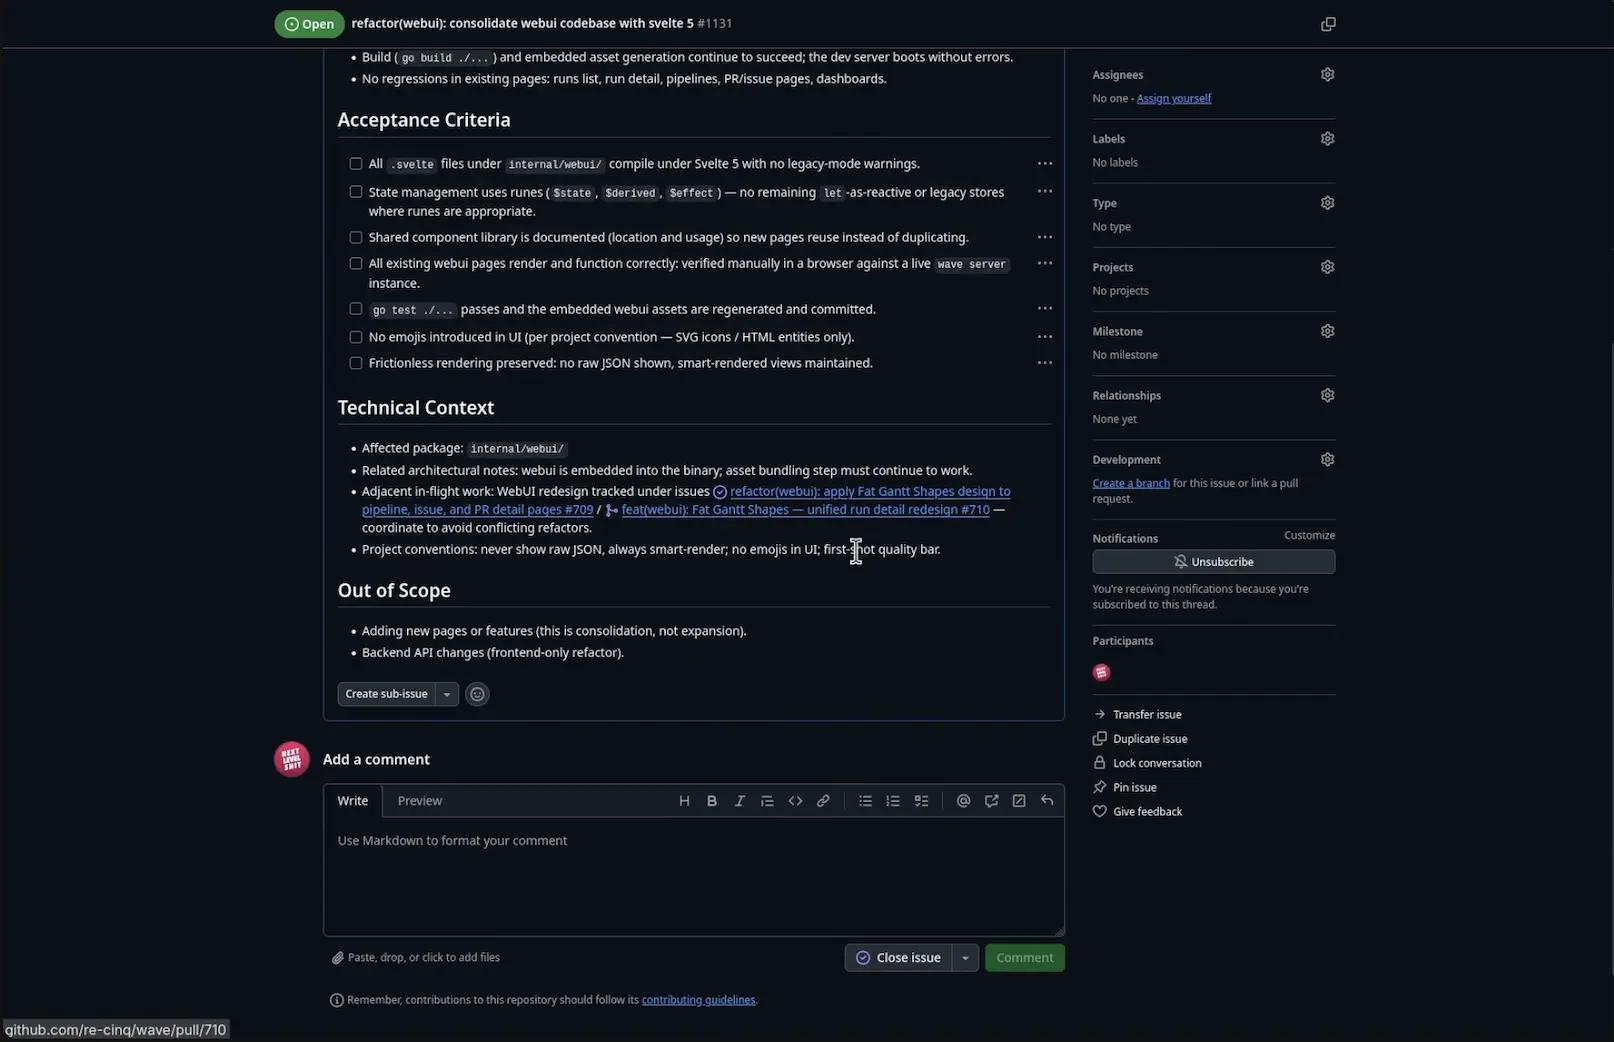Click the 'Assign yourself' link

[1173, 99]
